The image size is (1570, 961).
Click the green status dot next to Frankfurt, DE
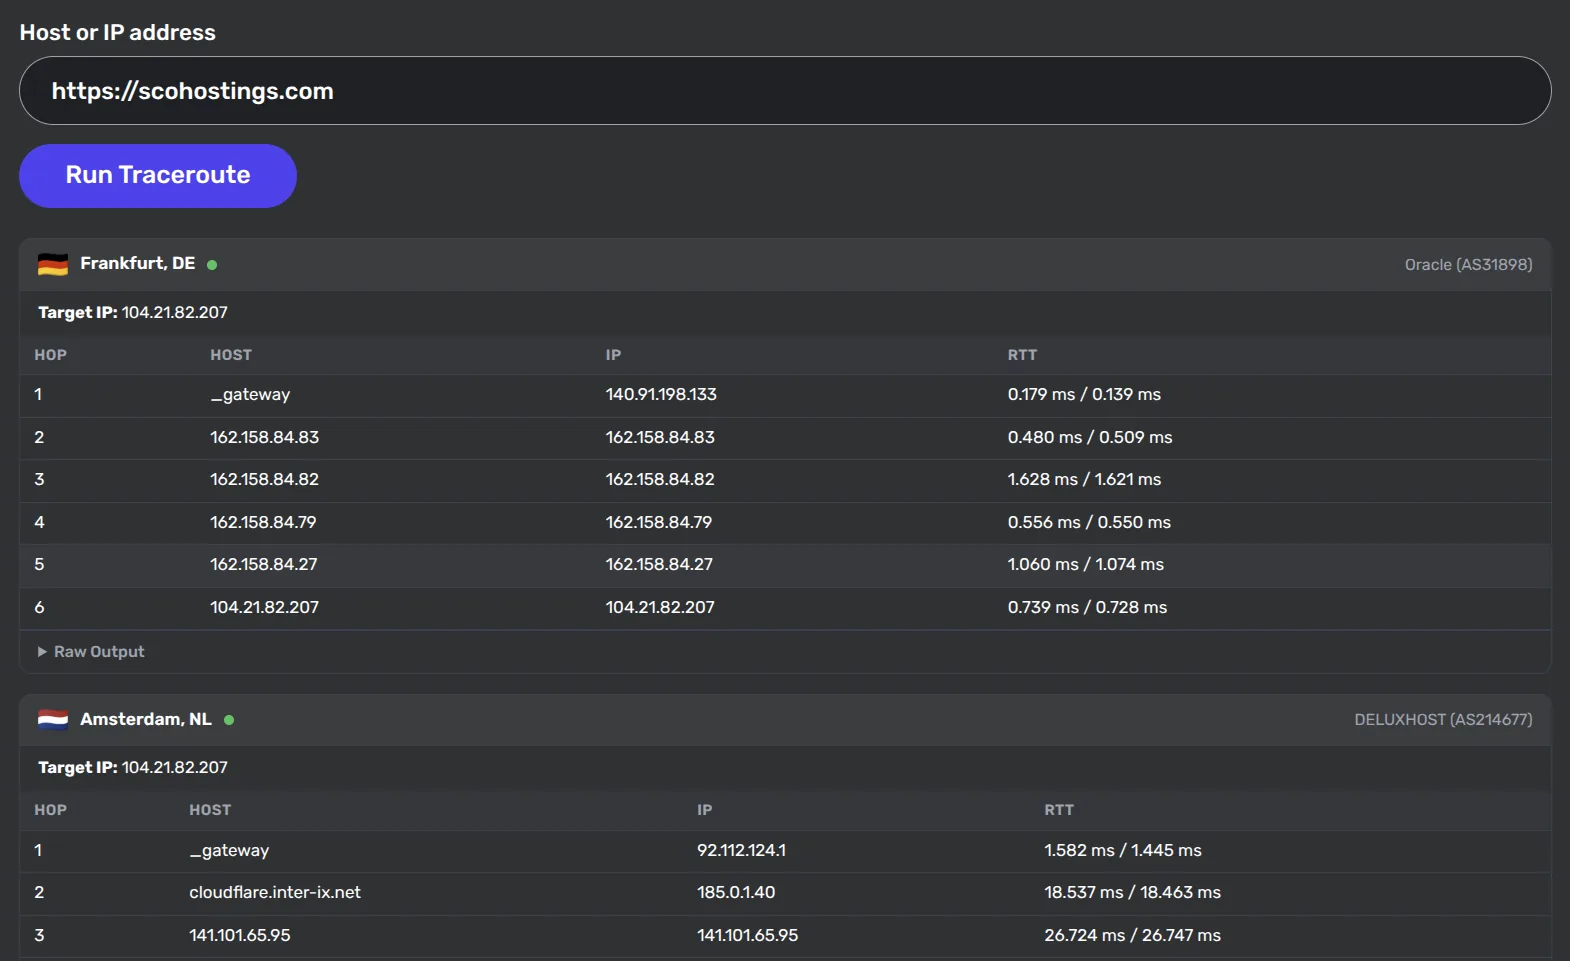(212, 265)
